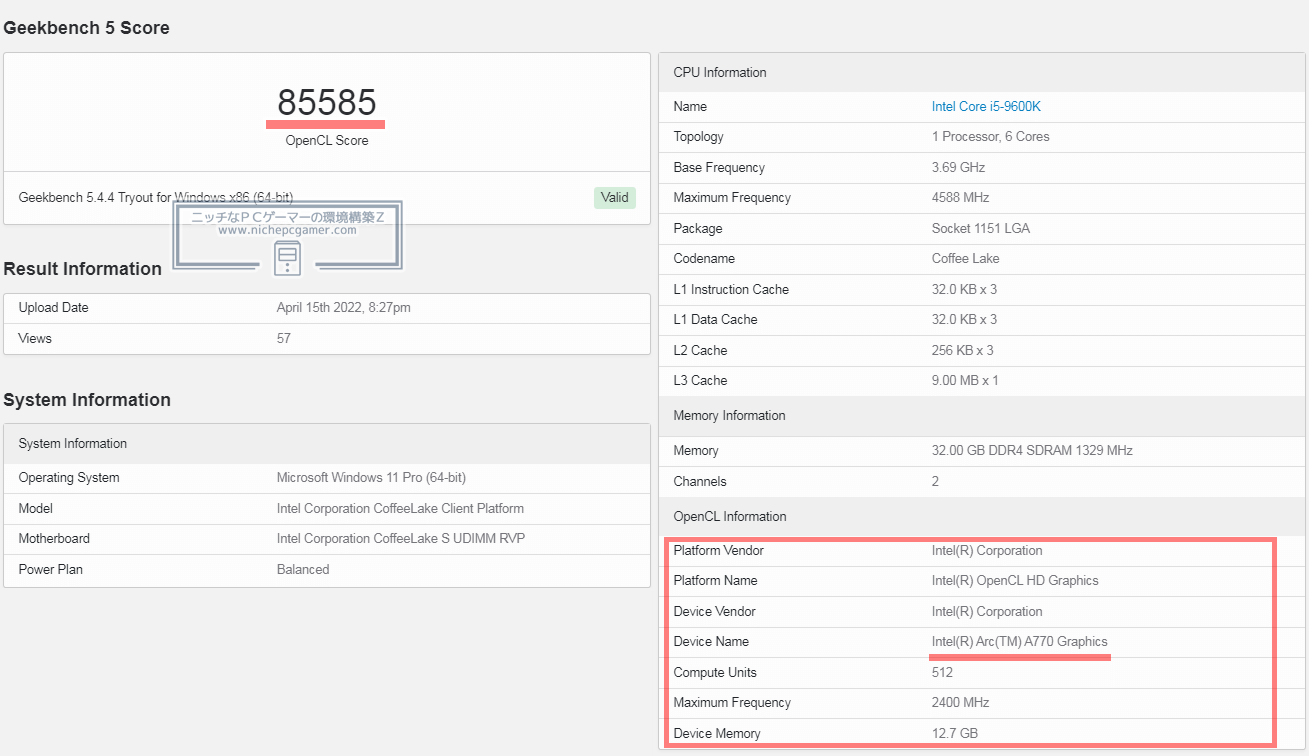Select the Device Vendor Intel(R) Corporation value
Screen dimensions: 1309x756
[x=987, y=611]
